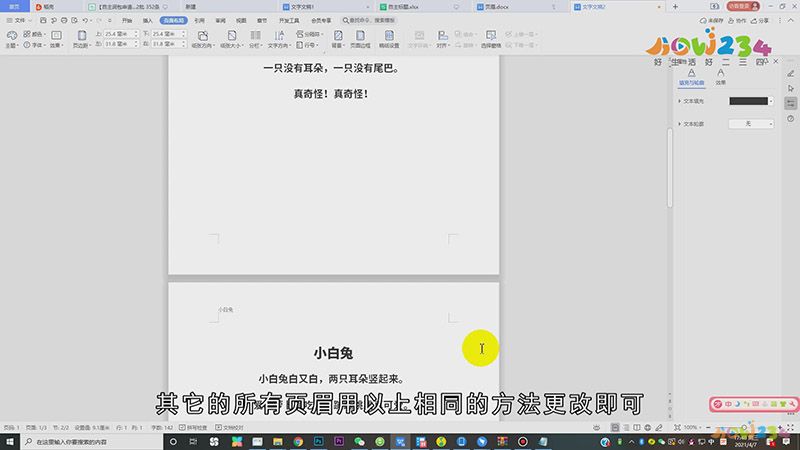Image resolution: width=800 pixels, height=450 pixels.
Task: Collapse the ribbon with the chevron
Action: pos(791,20)
